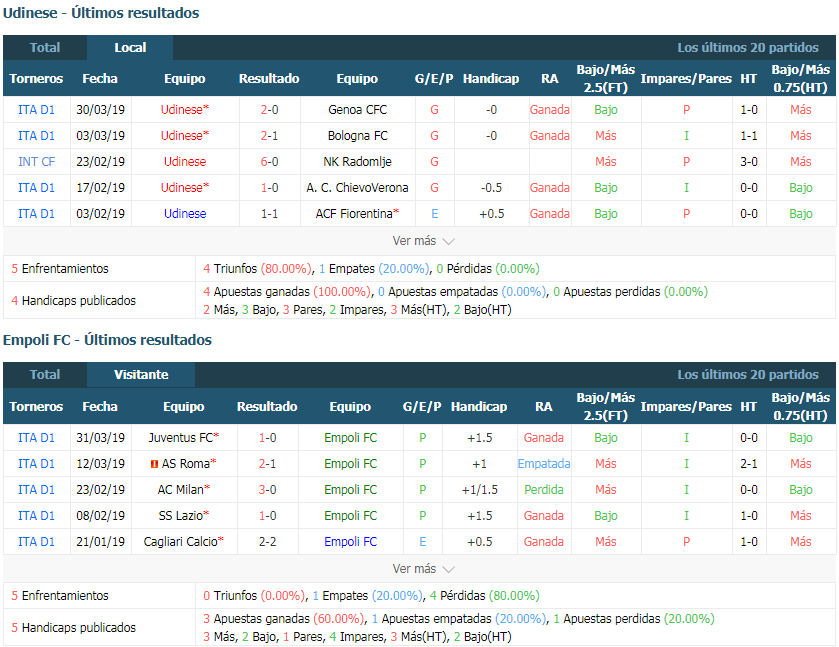Viewport: 839px width, 647px height.
Task: Click 'Perdida' in the AC Milan row
Action: [544, 490]
